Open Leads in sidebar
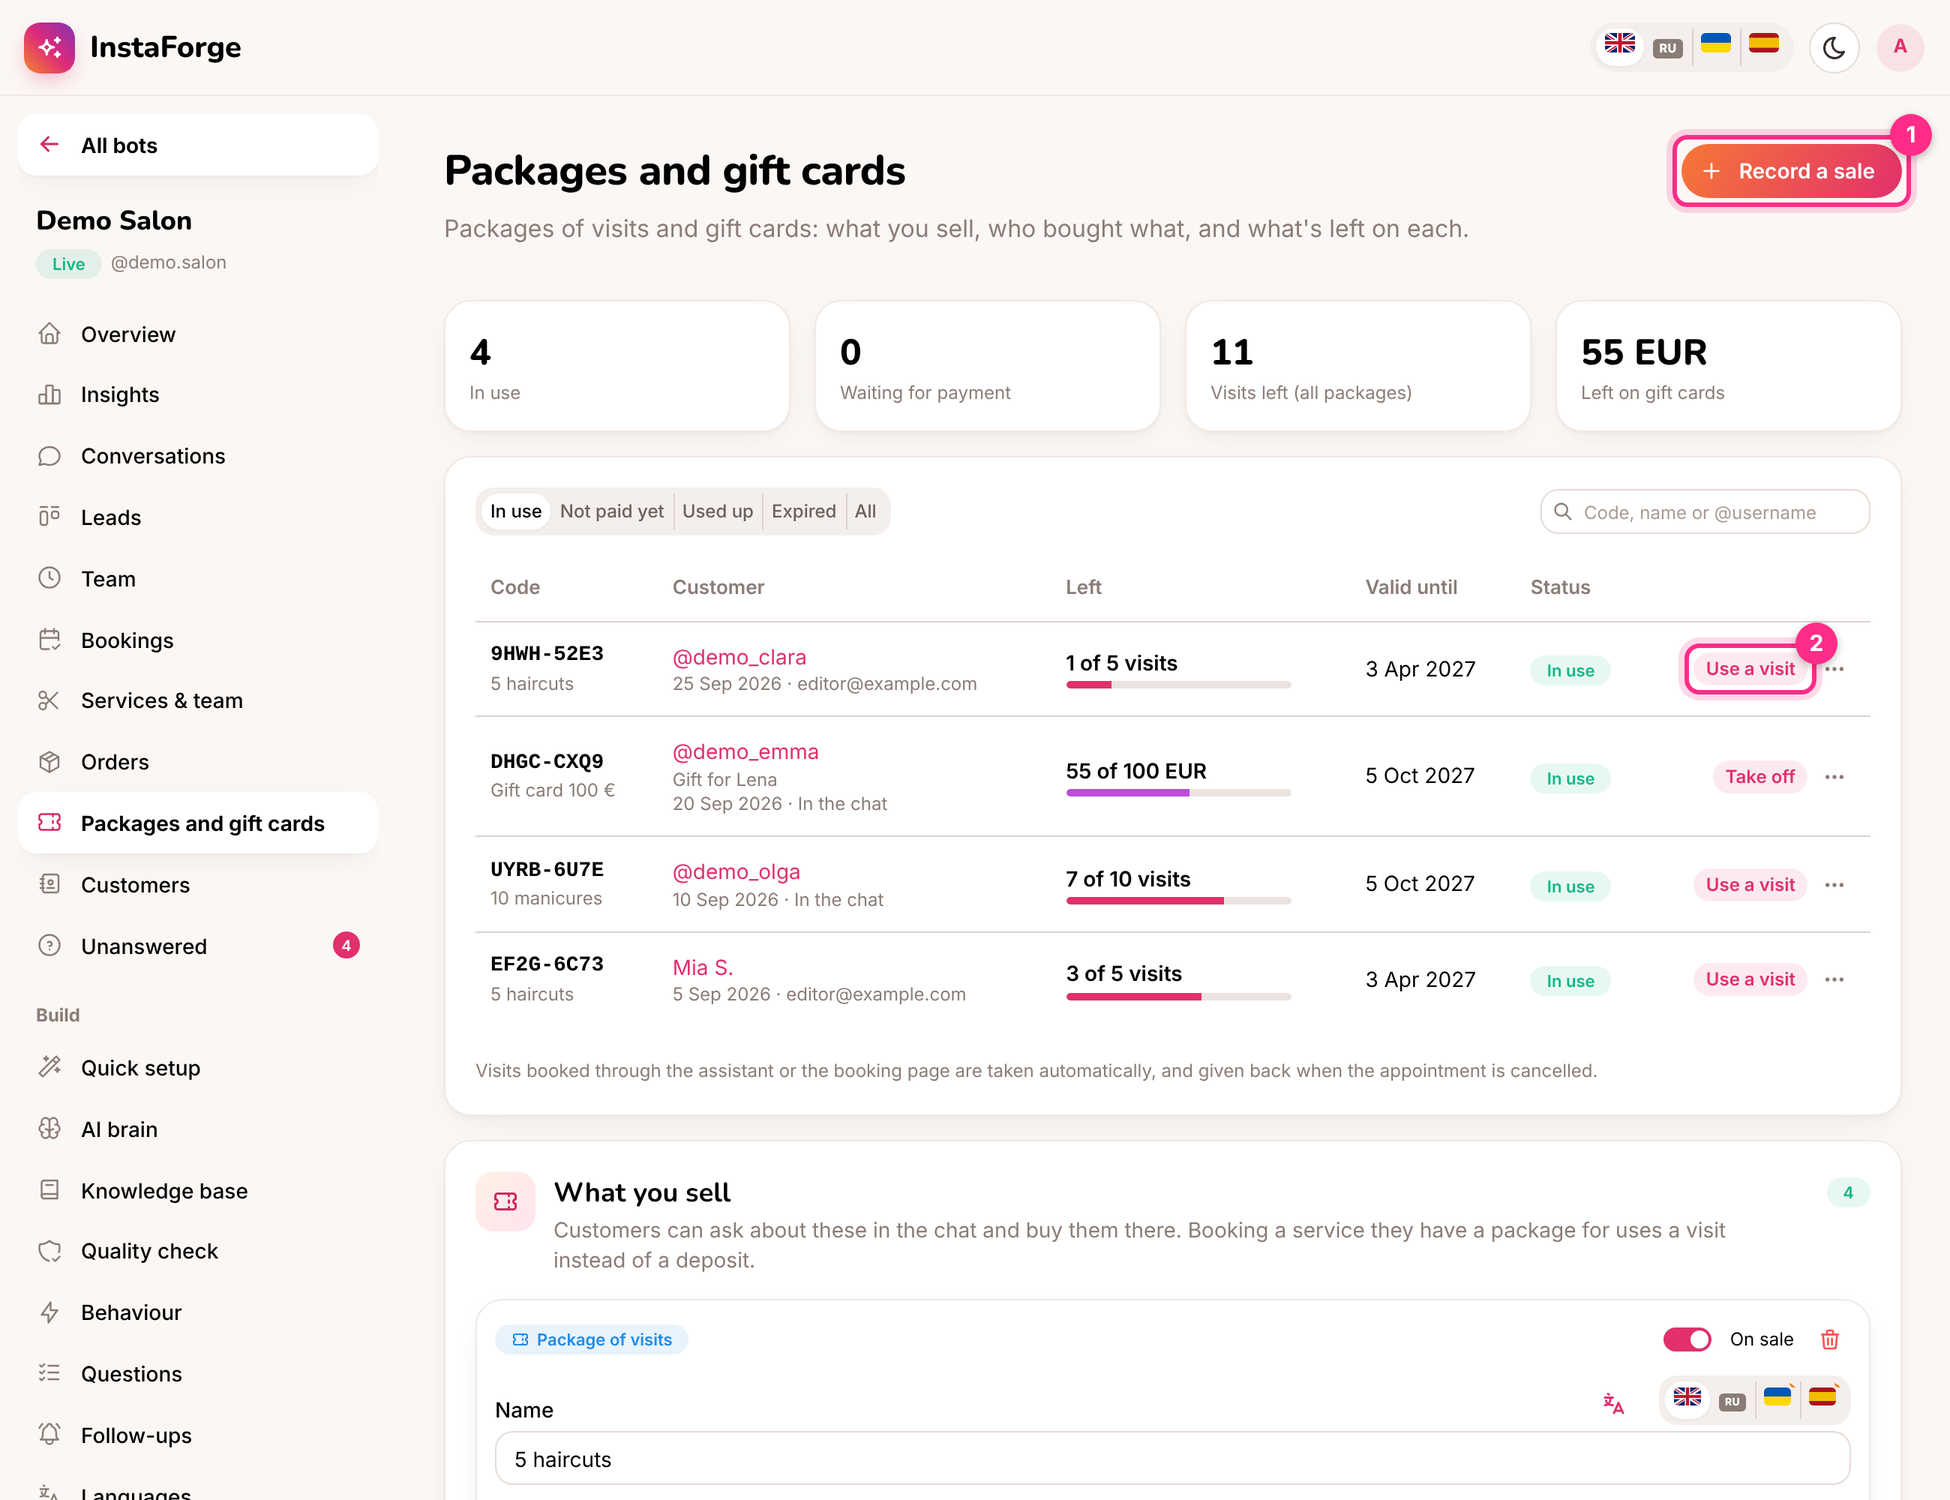Image resolution: width=1950 pixels, height=1500 pixels. click(x=198, y=517)
